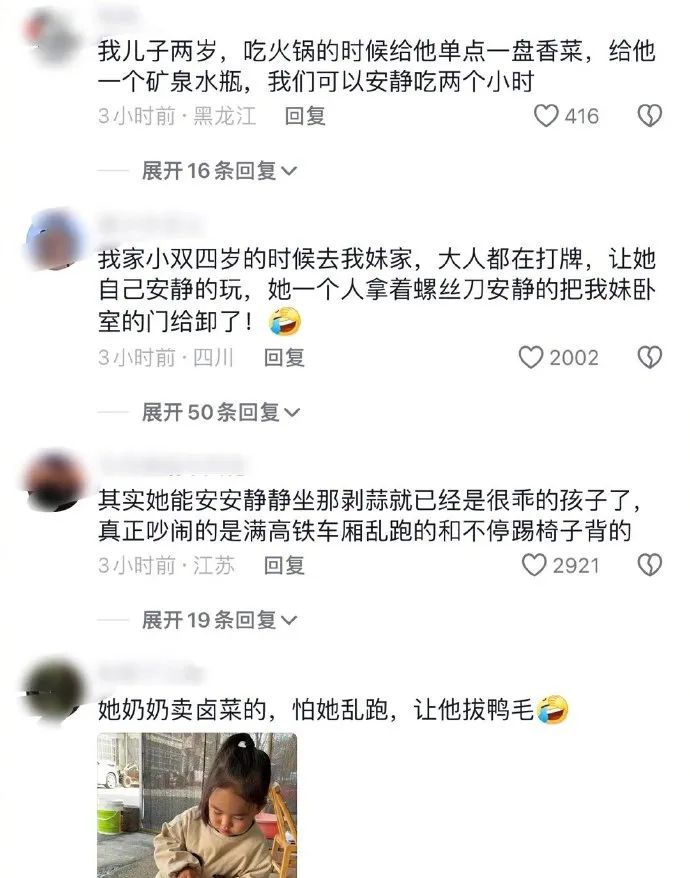This screenshot has height=878, width=690.
Task: Expand 16 replies under first comment
Action: click(x=219, y=171)
